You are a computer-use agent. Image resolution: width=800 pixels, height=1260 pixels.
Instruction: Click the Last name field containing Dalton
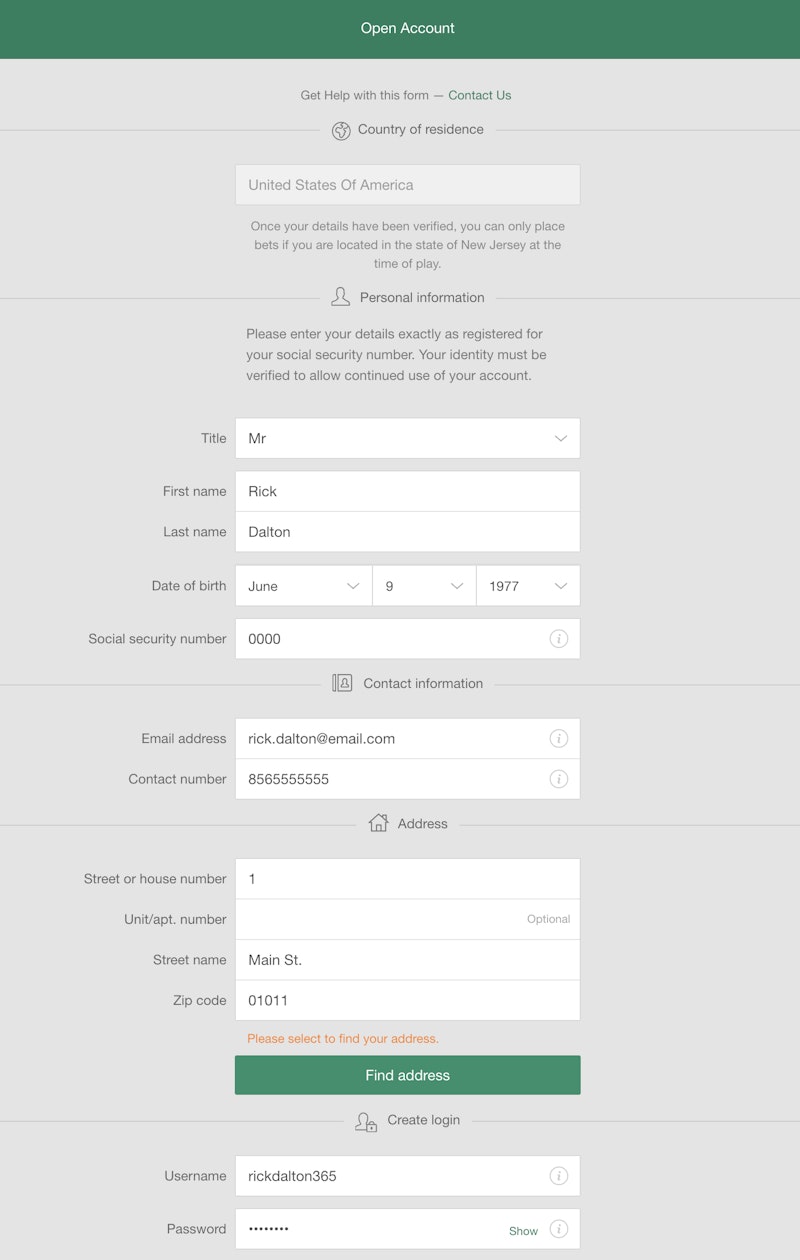point(407,532)
